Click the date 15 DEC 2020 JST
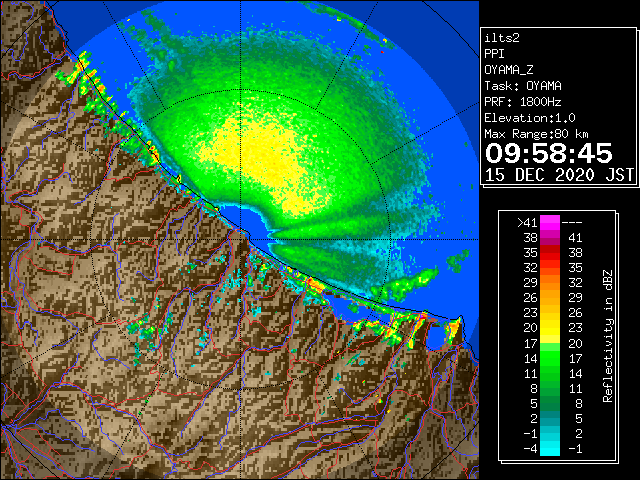The image size is (640, 480). coord(559,175)
